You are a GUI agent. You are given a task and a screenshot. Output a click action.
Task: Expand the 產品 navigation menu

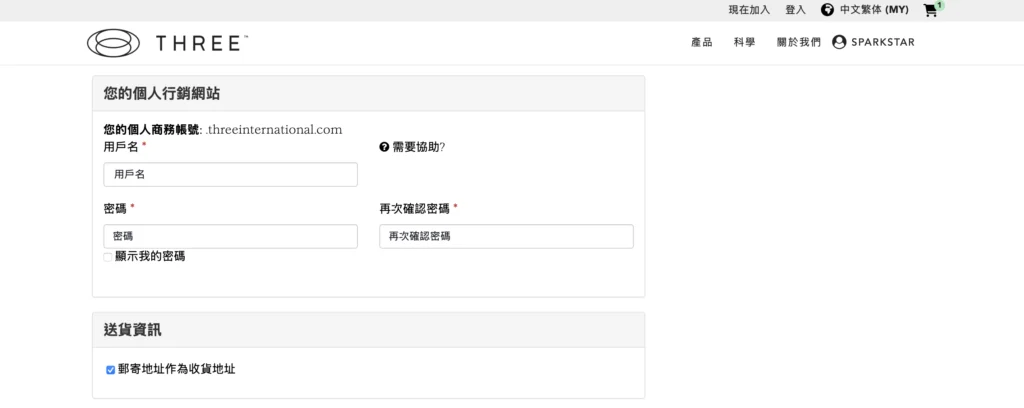coord(701,42)
